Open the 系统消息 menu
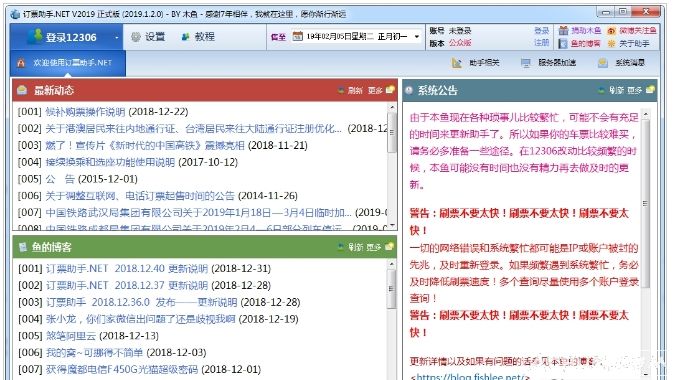The width and height of the screenshot is (674, 380). [630, 63]
